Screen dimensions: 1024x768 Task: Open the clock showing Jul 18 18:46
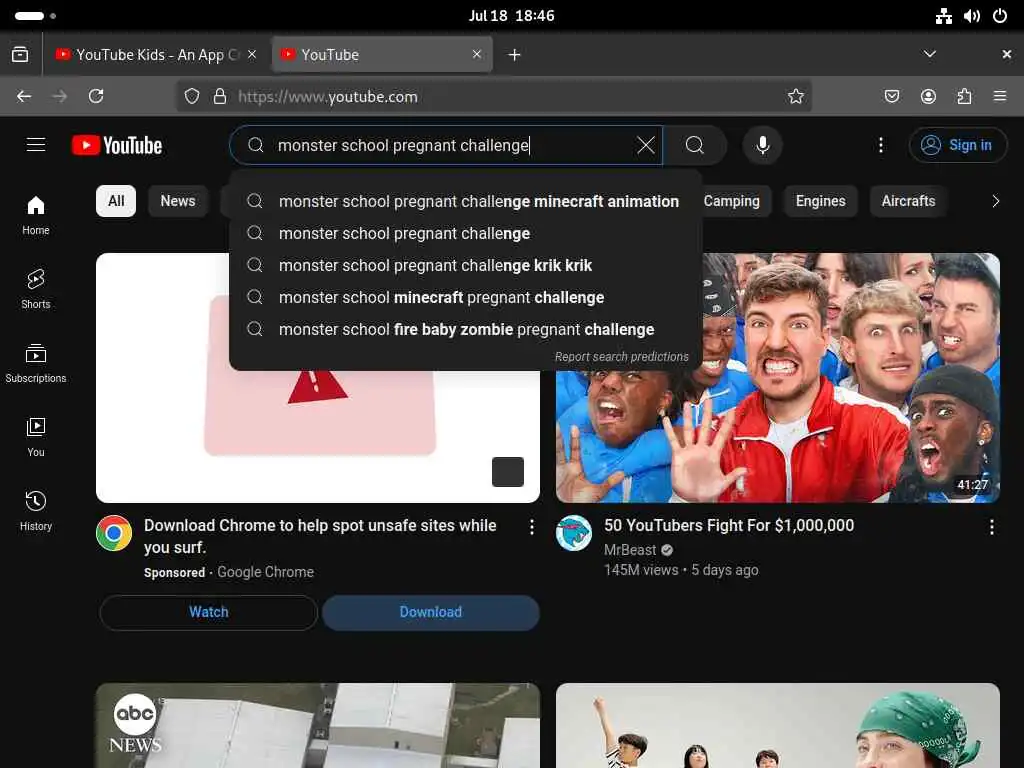(511, 16)
